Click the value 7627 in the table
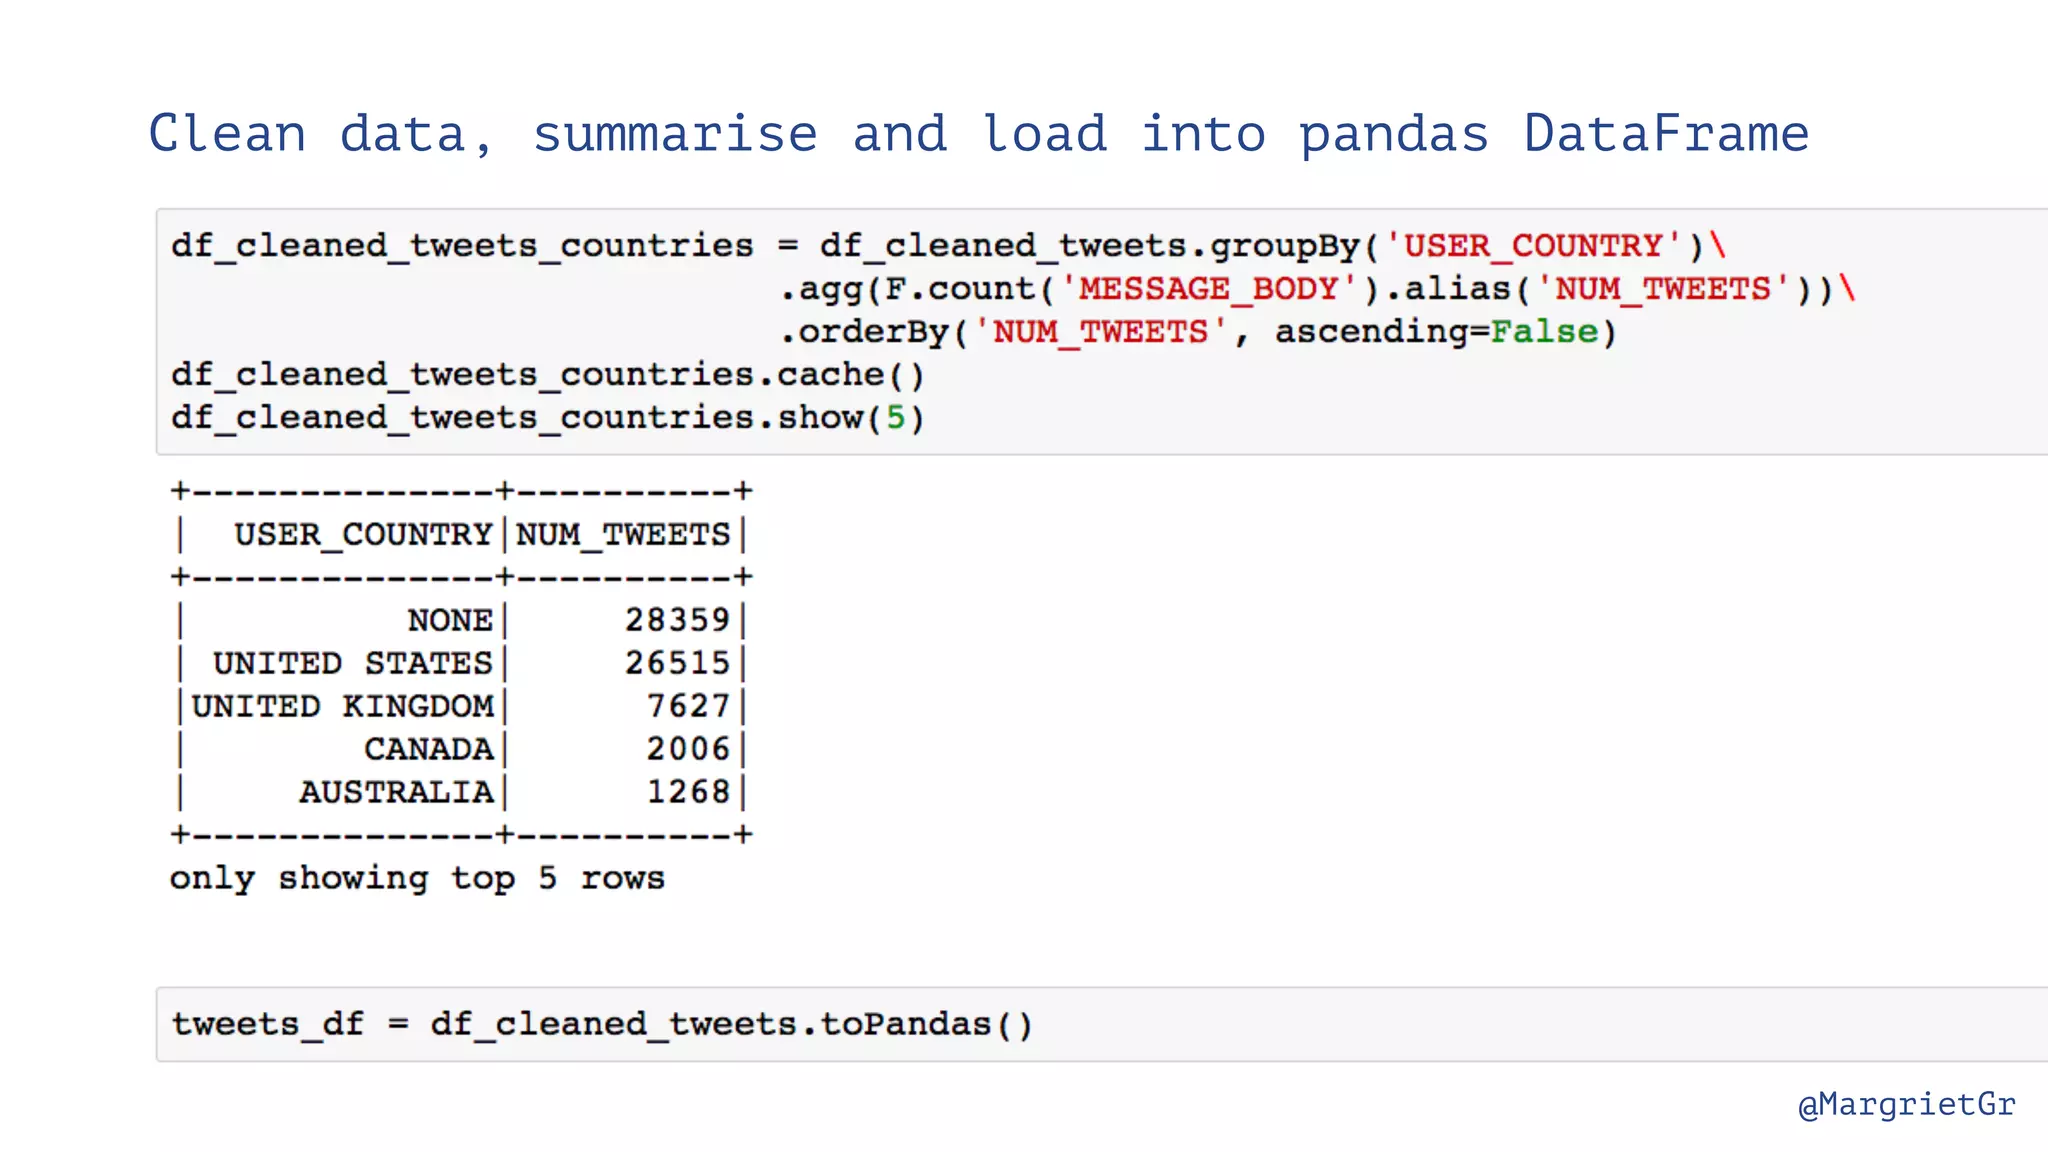2048x1152 pixels. coord(688,706)
